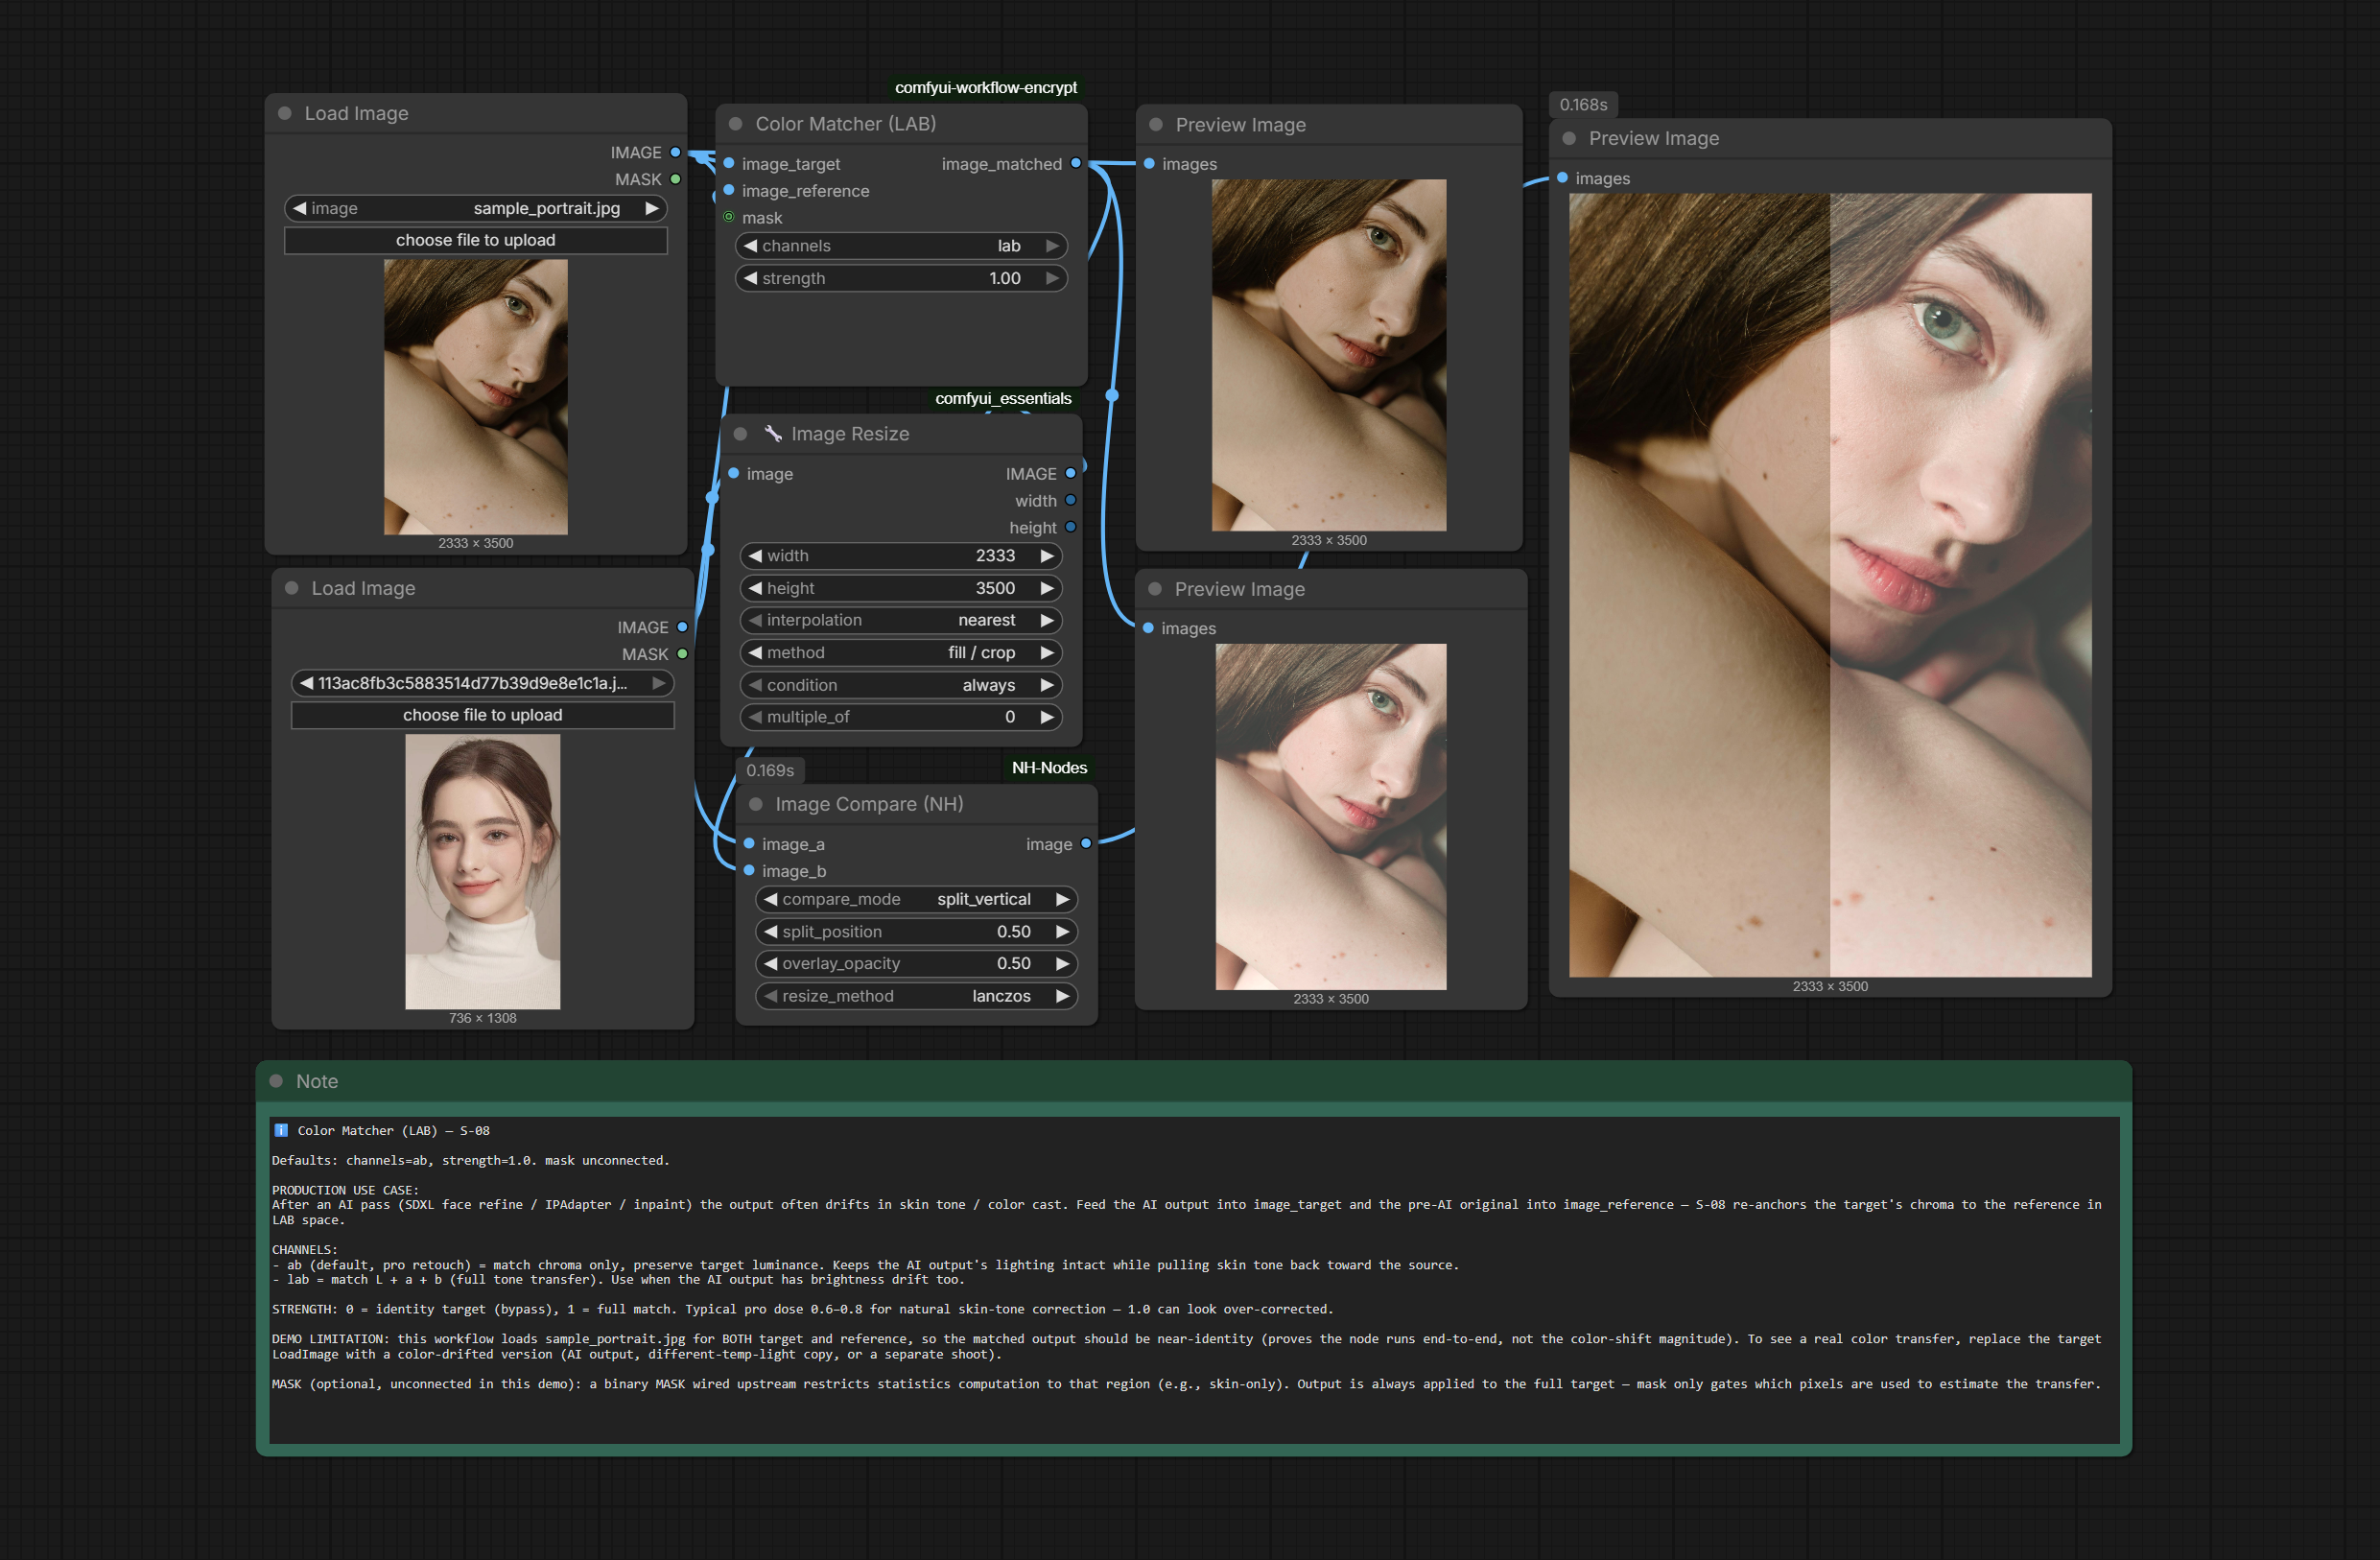This screenshot has height=1560, width=2380.
Task: Collapse the lower Load Image node dot
Action: coord(292,588)
